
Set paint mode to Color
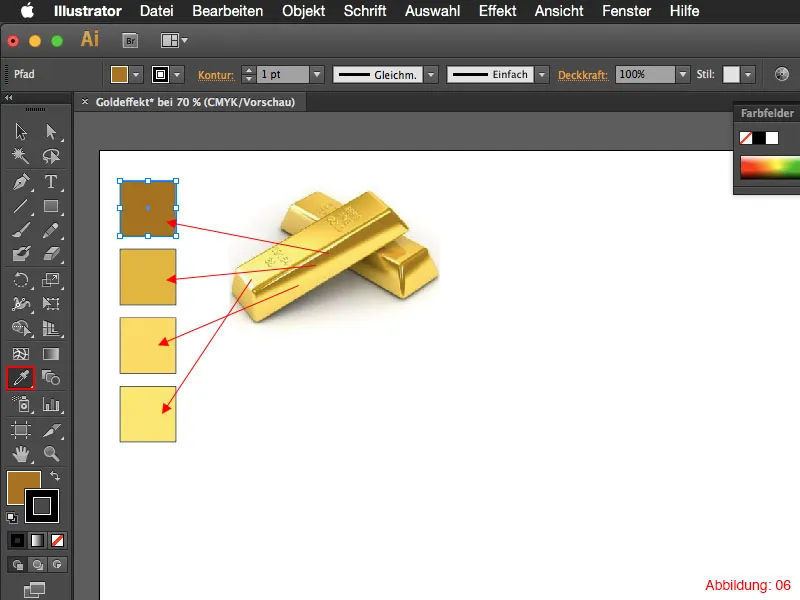tap(17, 540)
